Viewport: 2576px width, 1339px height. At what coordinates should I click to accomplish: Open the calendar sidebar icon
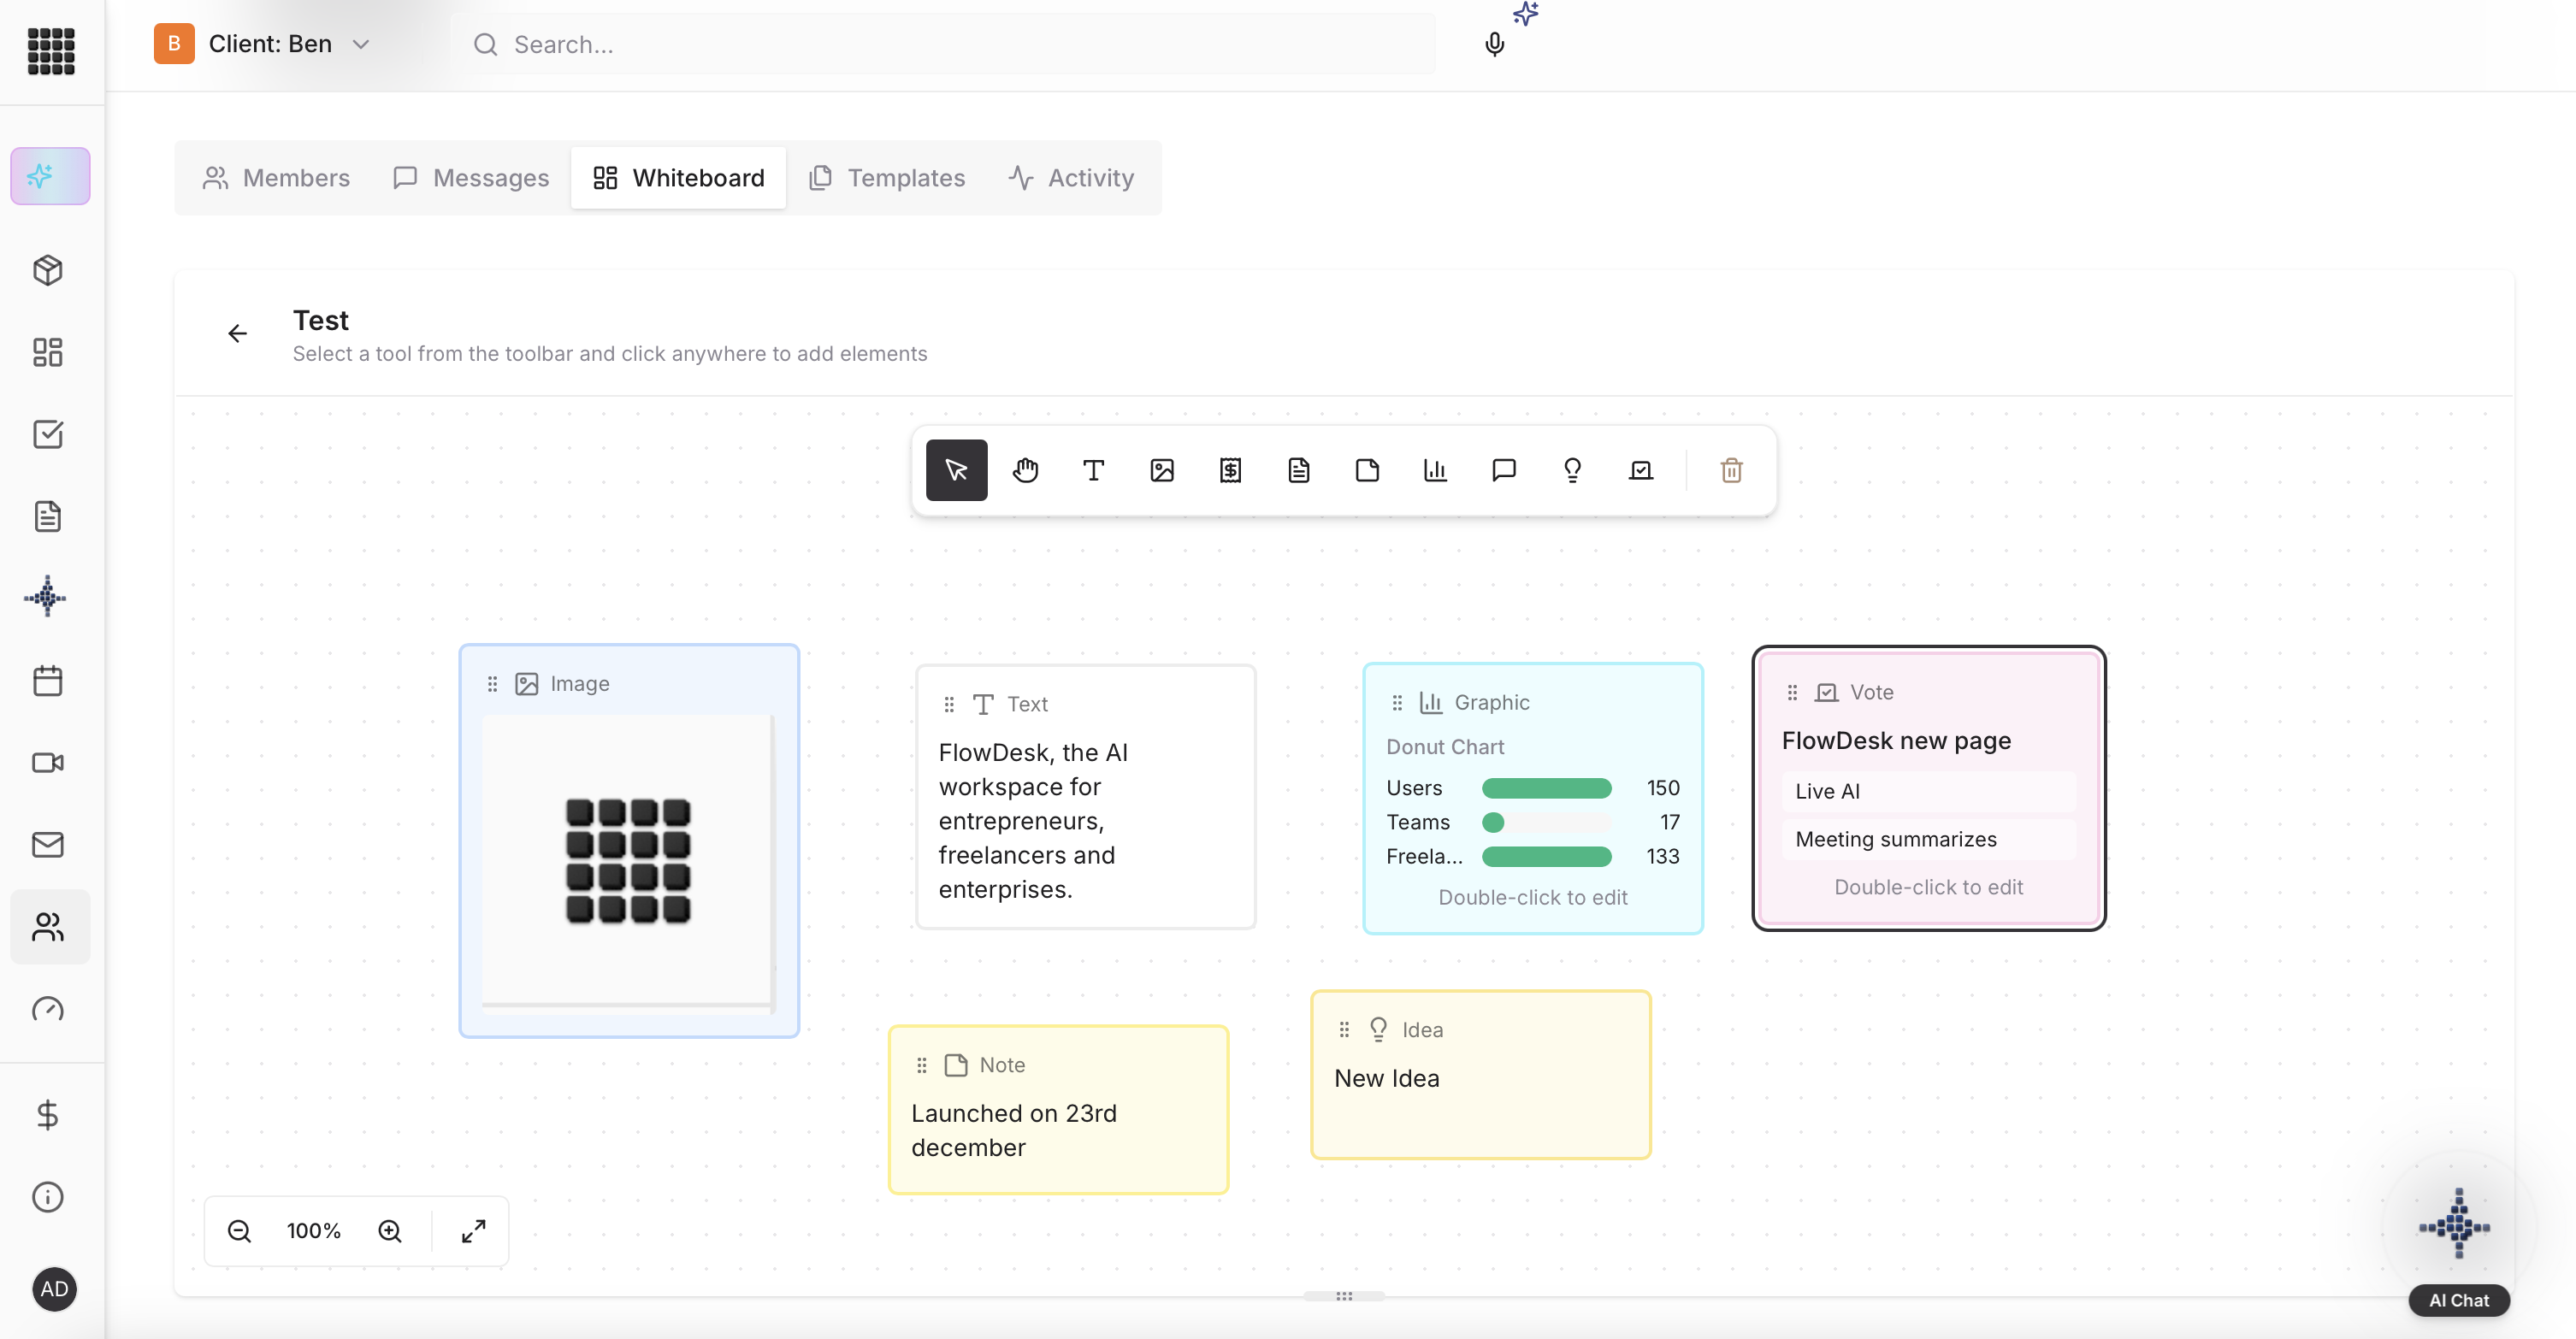(48, 681)
